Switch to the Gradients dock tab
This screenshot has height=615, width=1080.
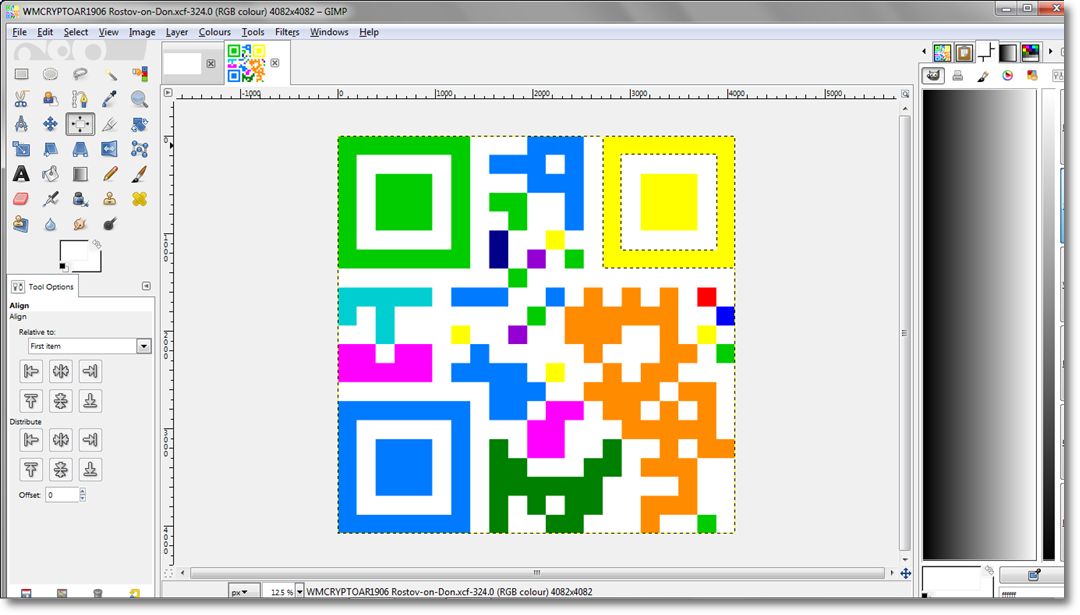[1008, 52]
